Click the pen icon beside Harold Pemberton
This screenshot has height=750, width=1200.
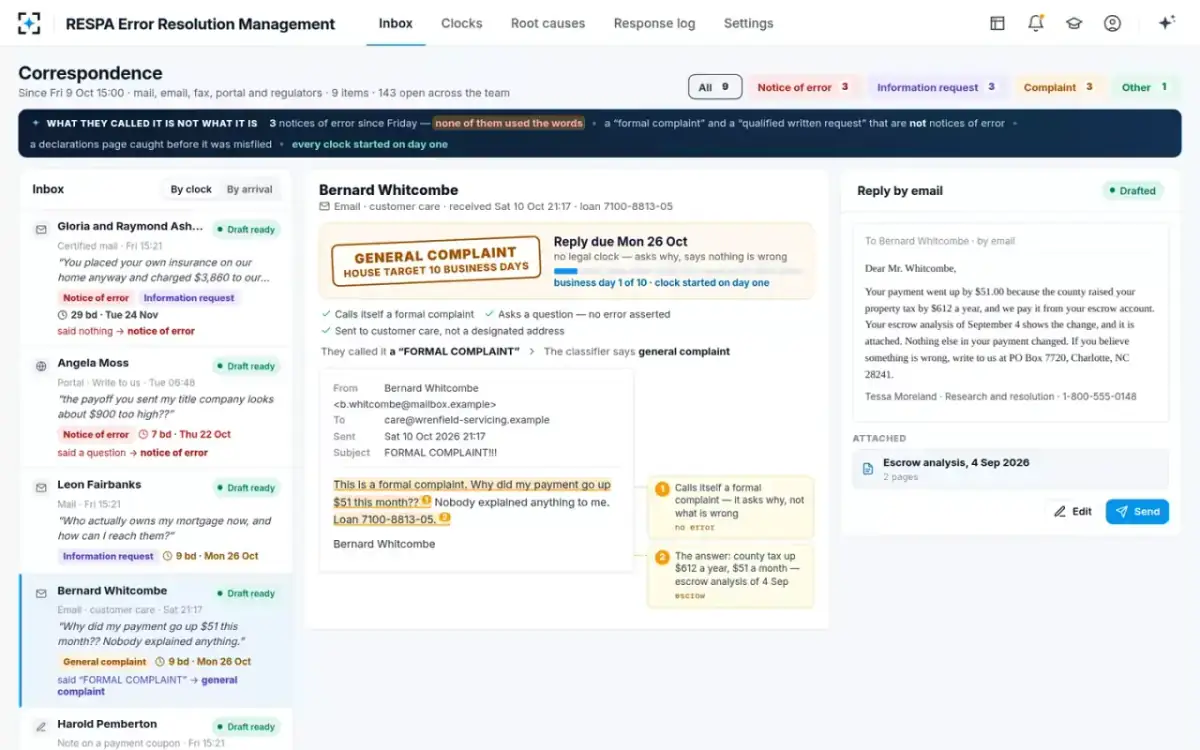(x=41, y=726)
